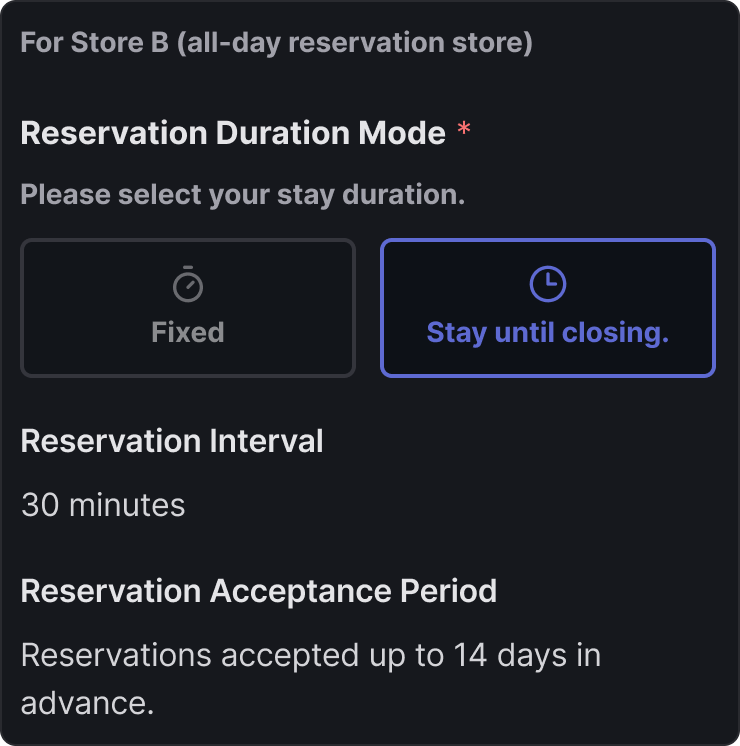The image size is (740, 746).
Task: Click the Reservation Interval heading
Action: pyautogui.click(x=172, y=441)
